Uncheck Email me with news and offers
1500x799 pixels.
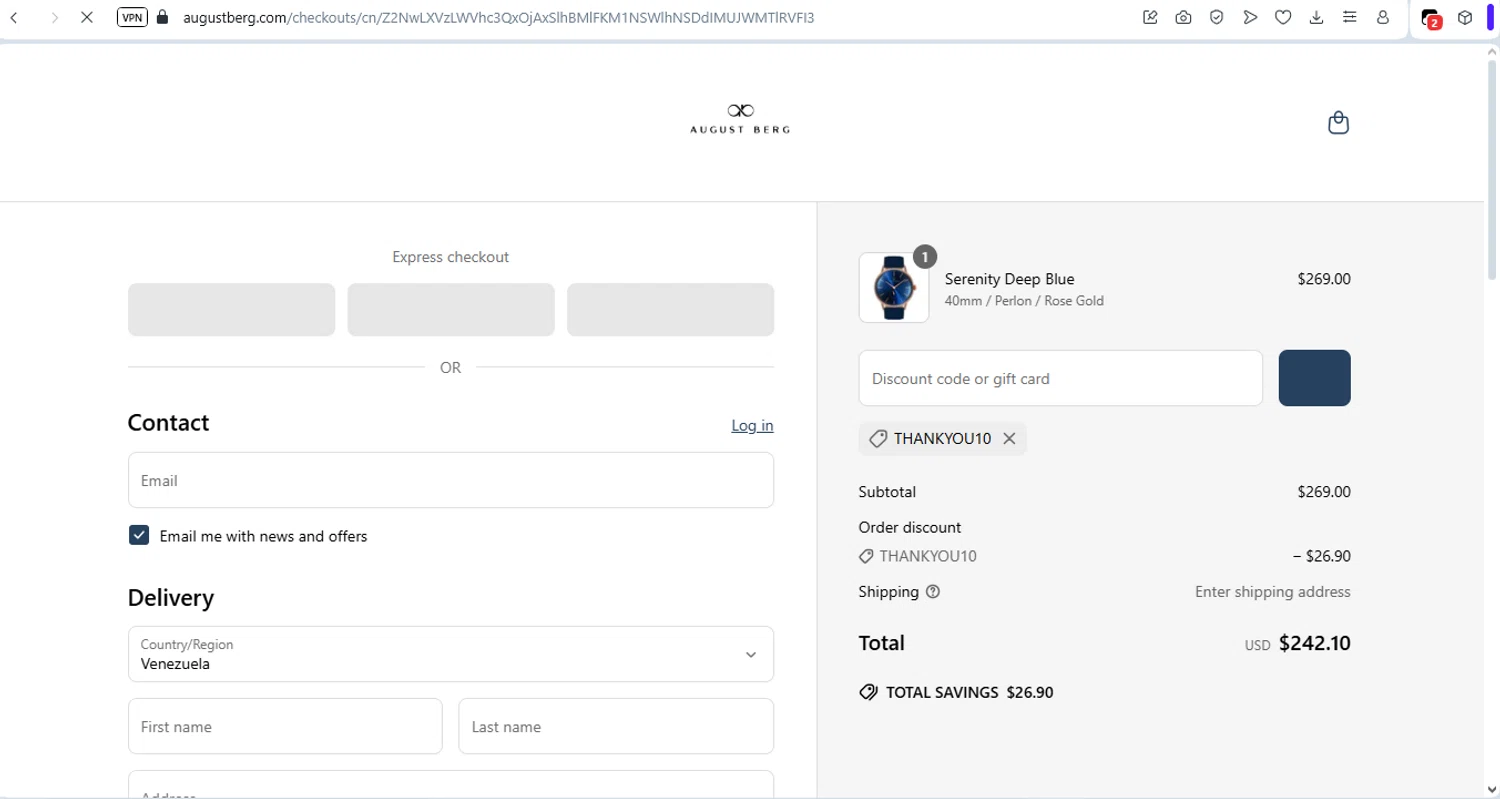coord(139,535)
